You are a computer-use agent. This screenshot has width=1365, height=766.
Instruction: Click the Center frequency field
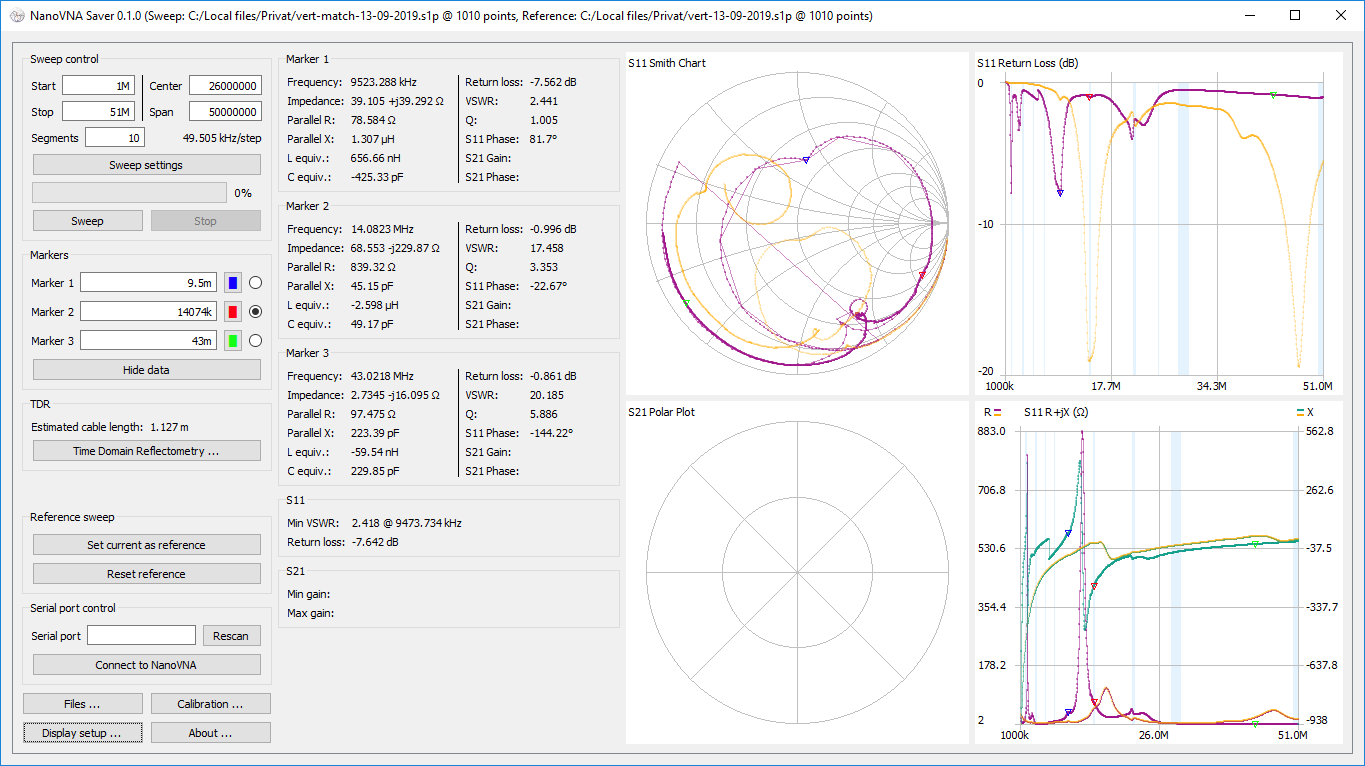(225, 86)
